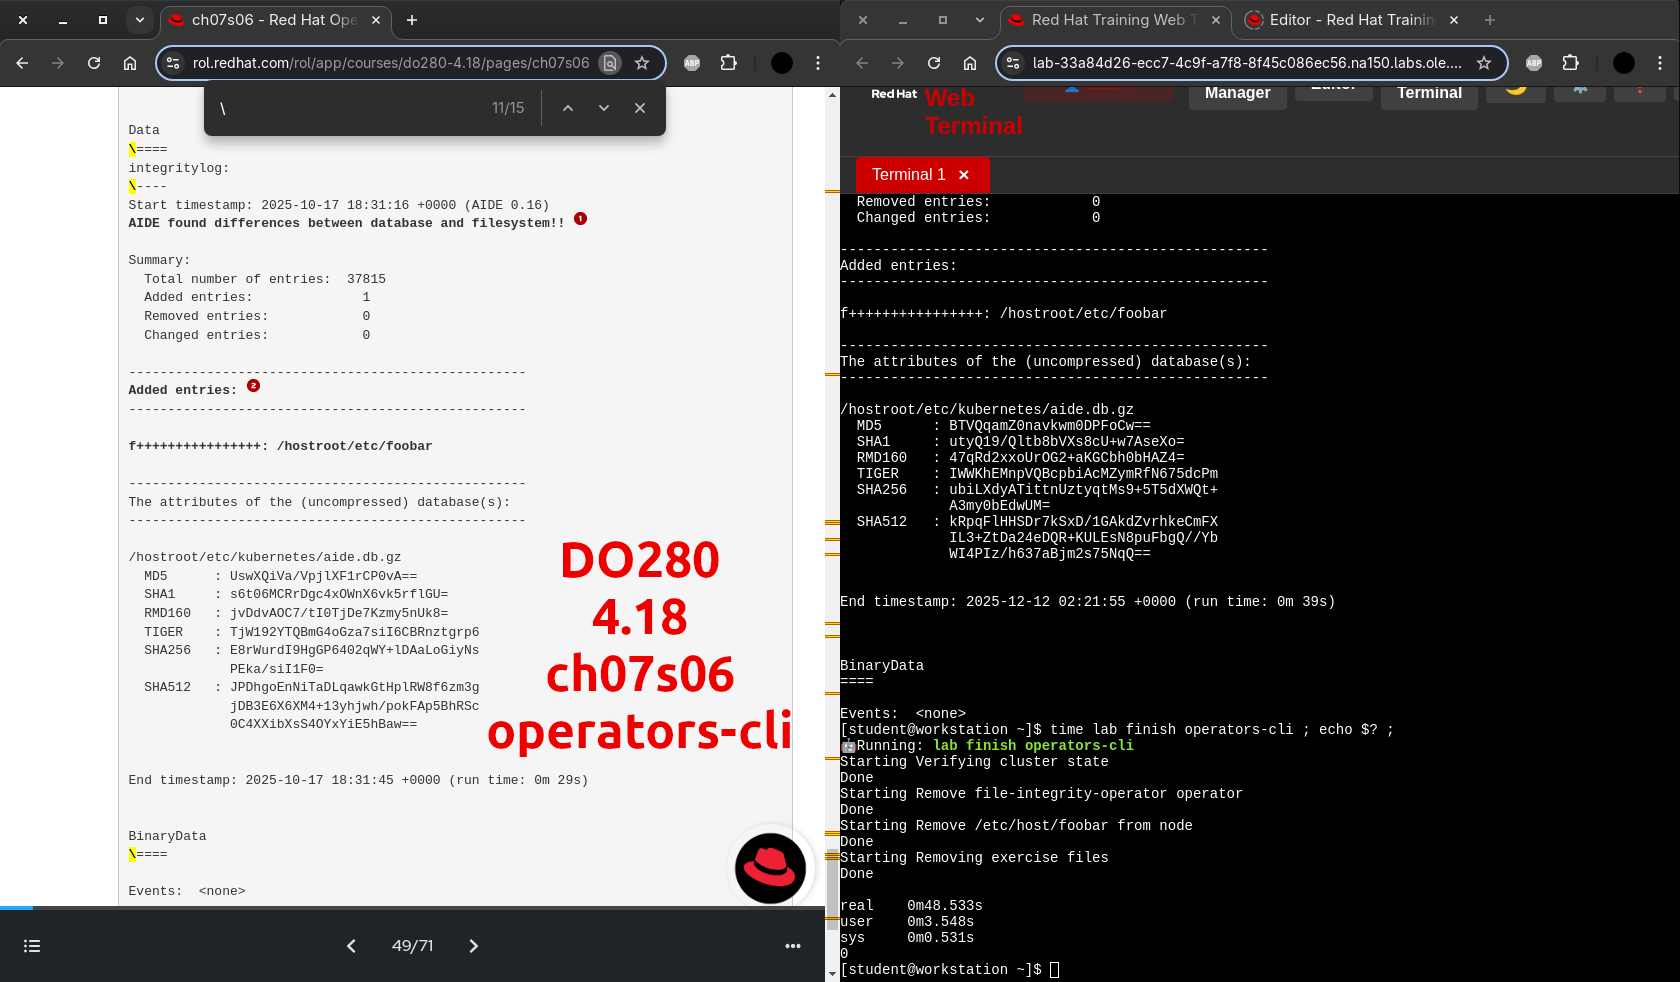Switch to Red Hat Training Web Terminal tab
Image resolution: width=1680 pixels, height=982 pixels.
coord(1115,20)
